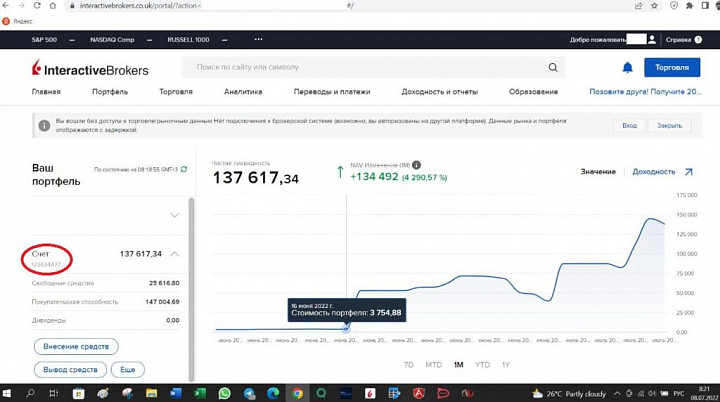Click the NAV Изменение info icon
720x402 pixels.
coord(416,165)
